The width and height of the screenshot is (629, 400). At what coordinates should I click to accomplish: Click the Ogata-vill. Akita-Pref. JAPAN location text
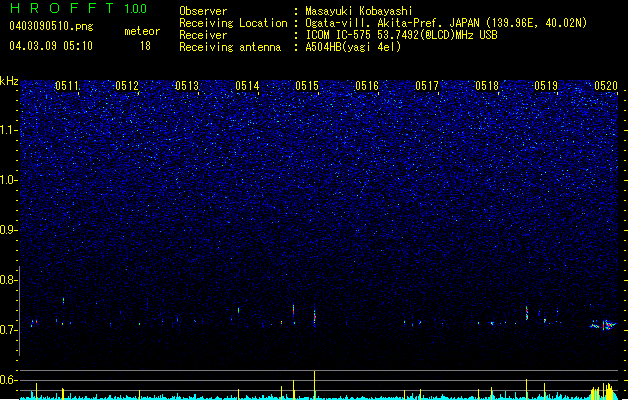point(446,23)
